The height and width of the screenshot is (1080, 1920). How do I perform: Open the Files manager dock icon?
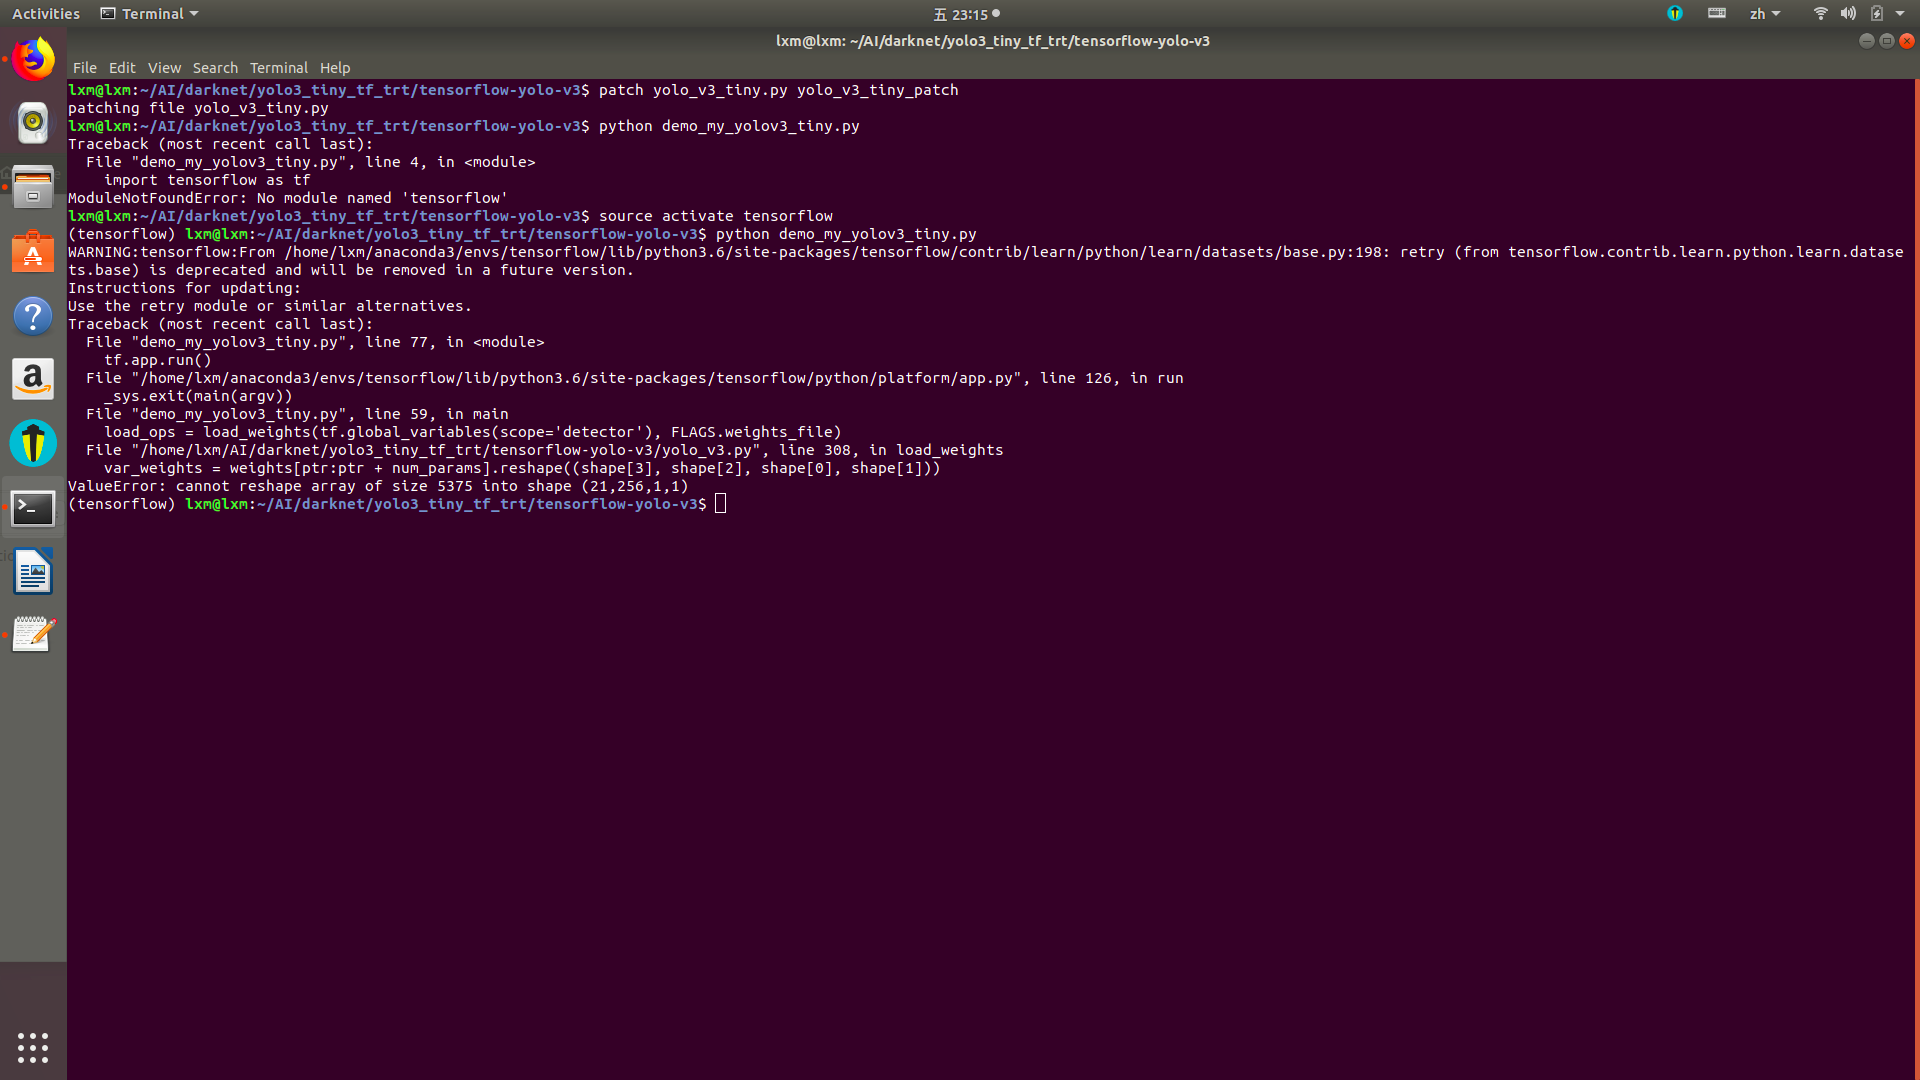(x=33, y=187)
